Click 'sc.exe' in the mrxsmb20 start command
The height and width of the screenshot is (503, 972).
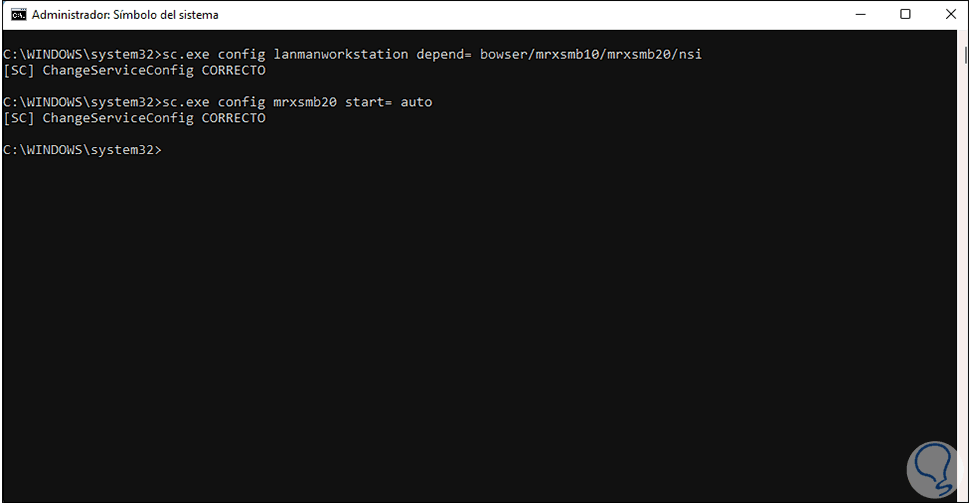(x=186, y=102)
